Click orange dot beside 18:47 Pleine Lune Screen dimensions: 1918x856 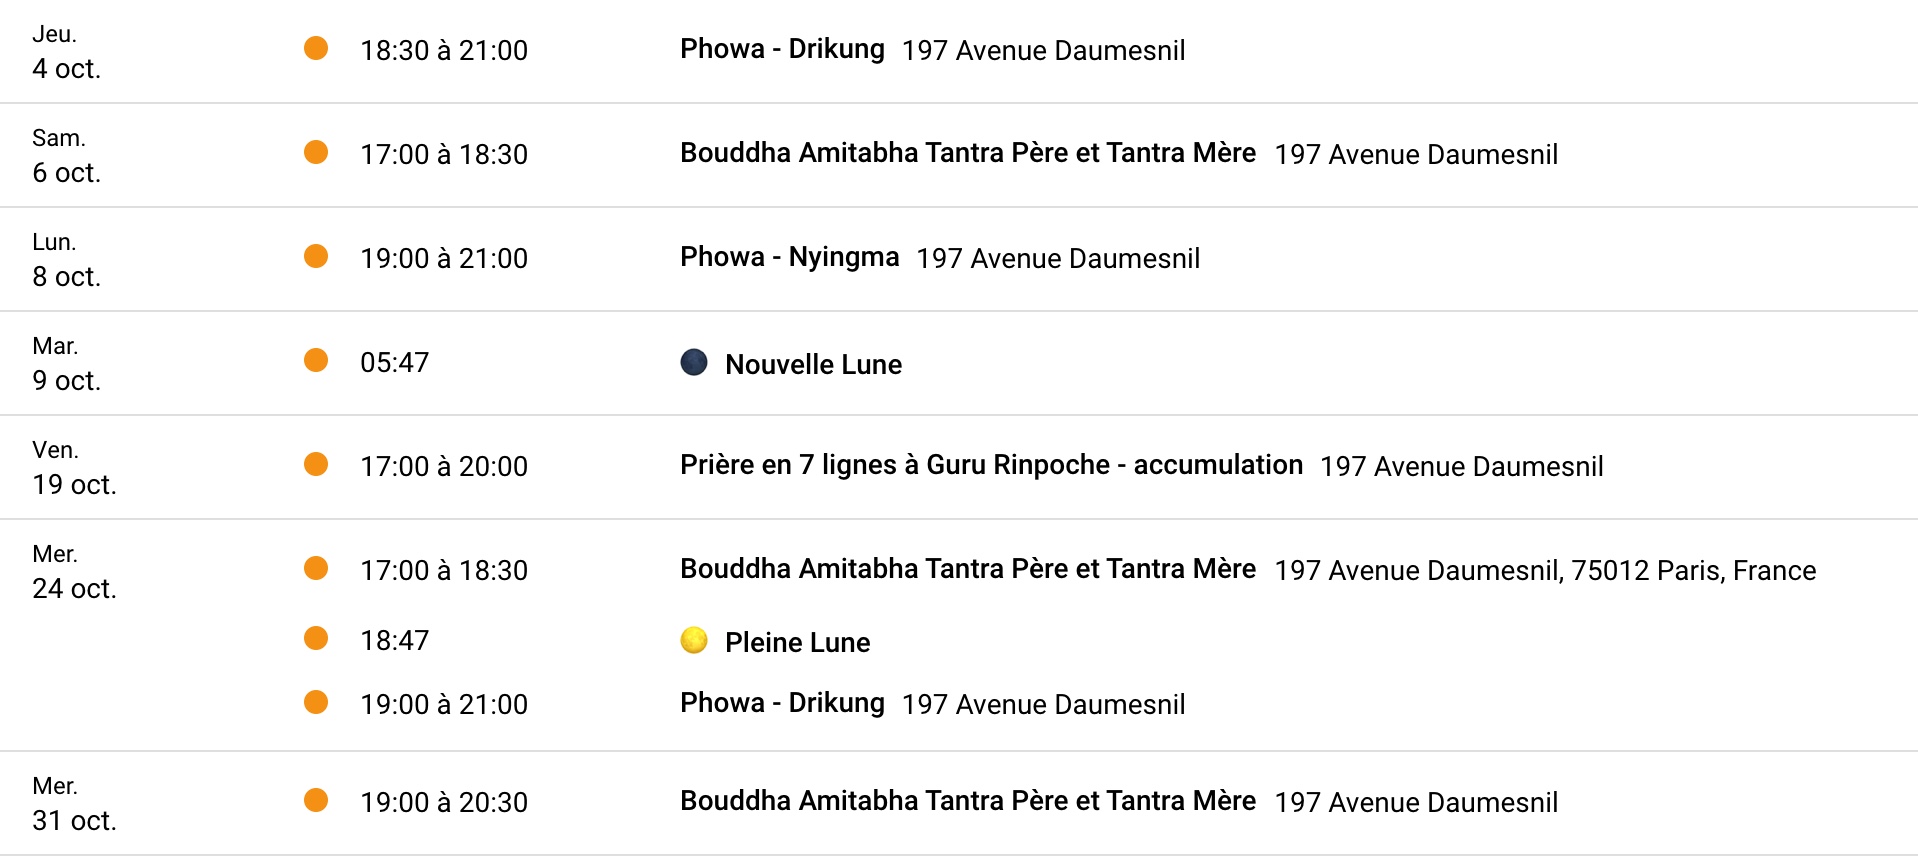coord(316,638)
